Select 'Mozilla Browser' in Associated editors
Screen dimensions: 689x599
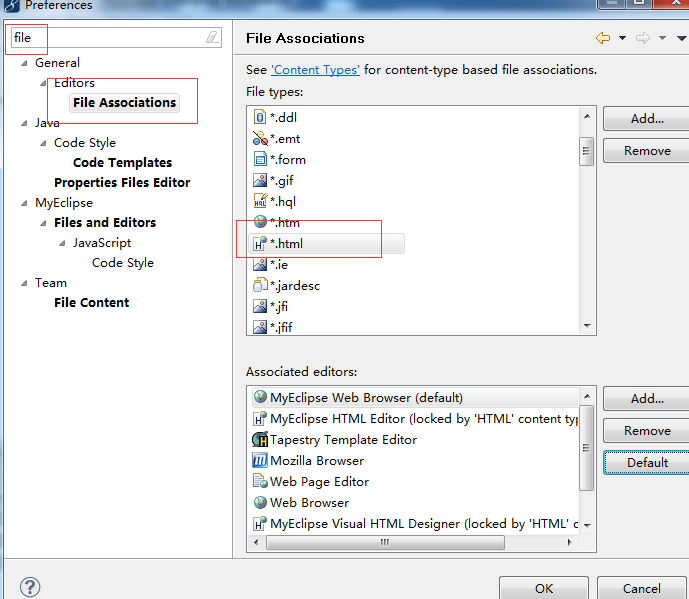click(x=317, y=460)
